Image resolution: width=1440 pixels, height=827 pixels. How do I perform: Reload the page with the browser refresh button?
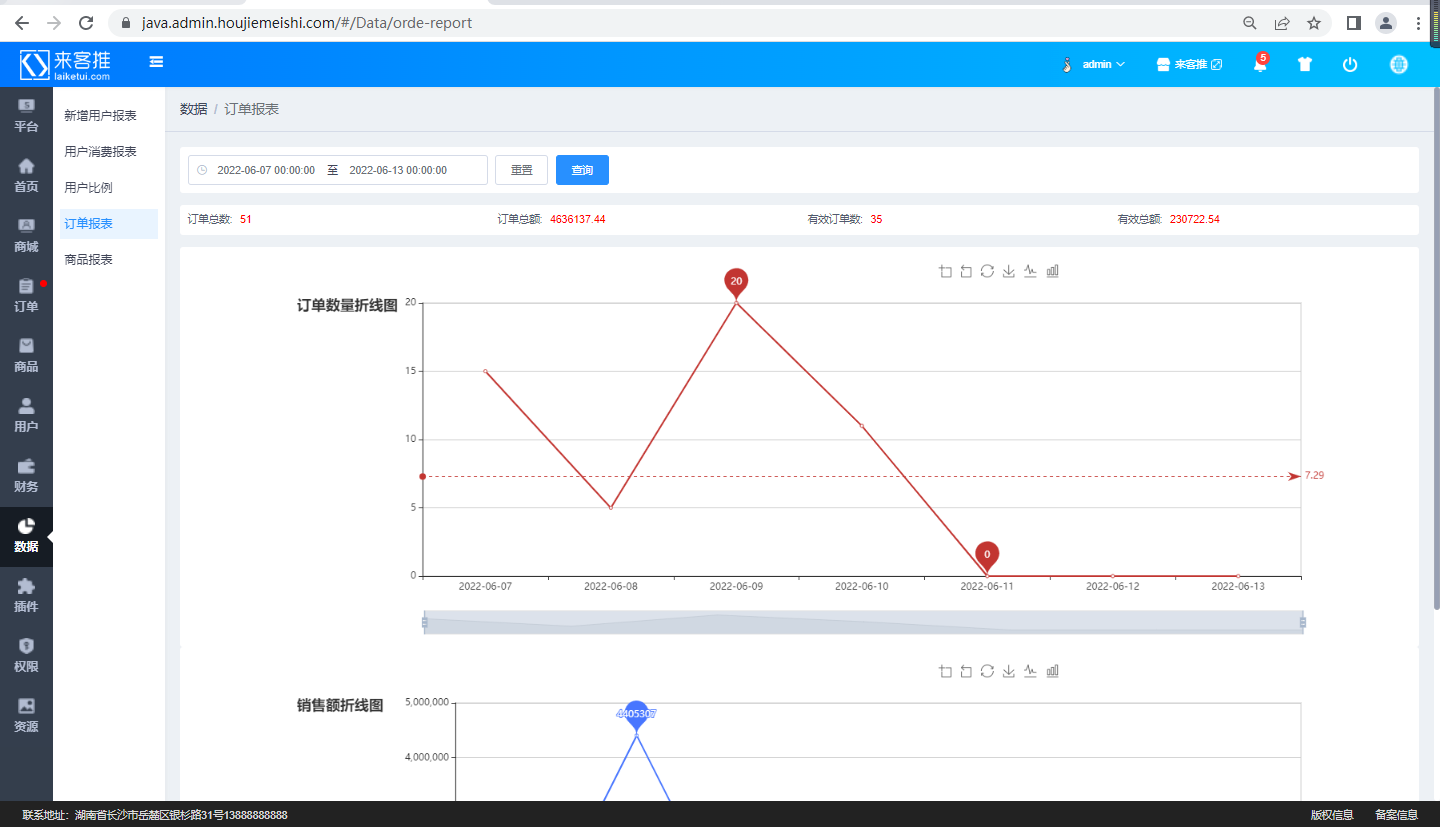point(86,22)
